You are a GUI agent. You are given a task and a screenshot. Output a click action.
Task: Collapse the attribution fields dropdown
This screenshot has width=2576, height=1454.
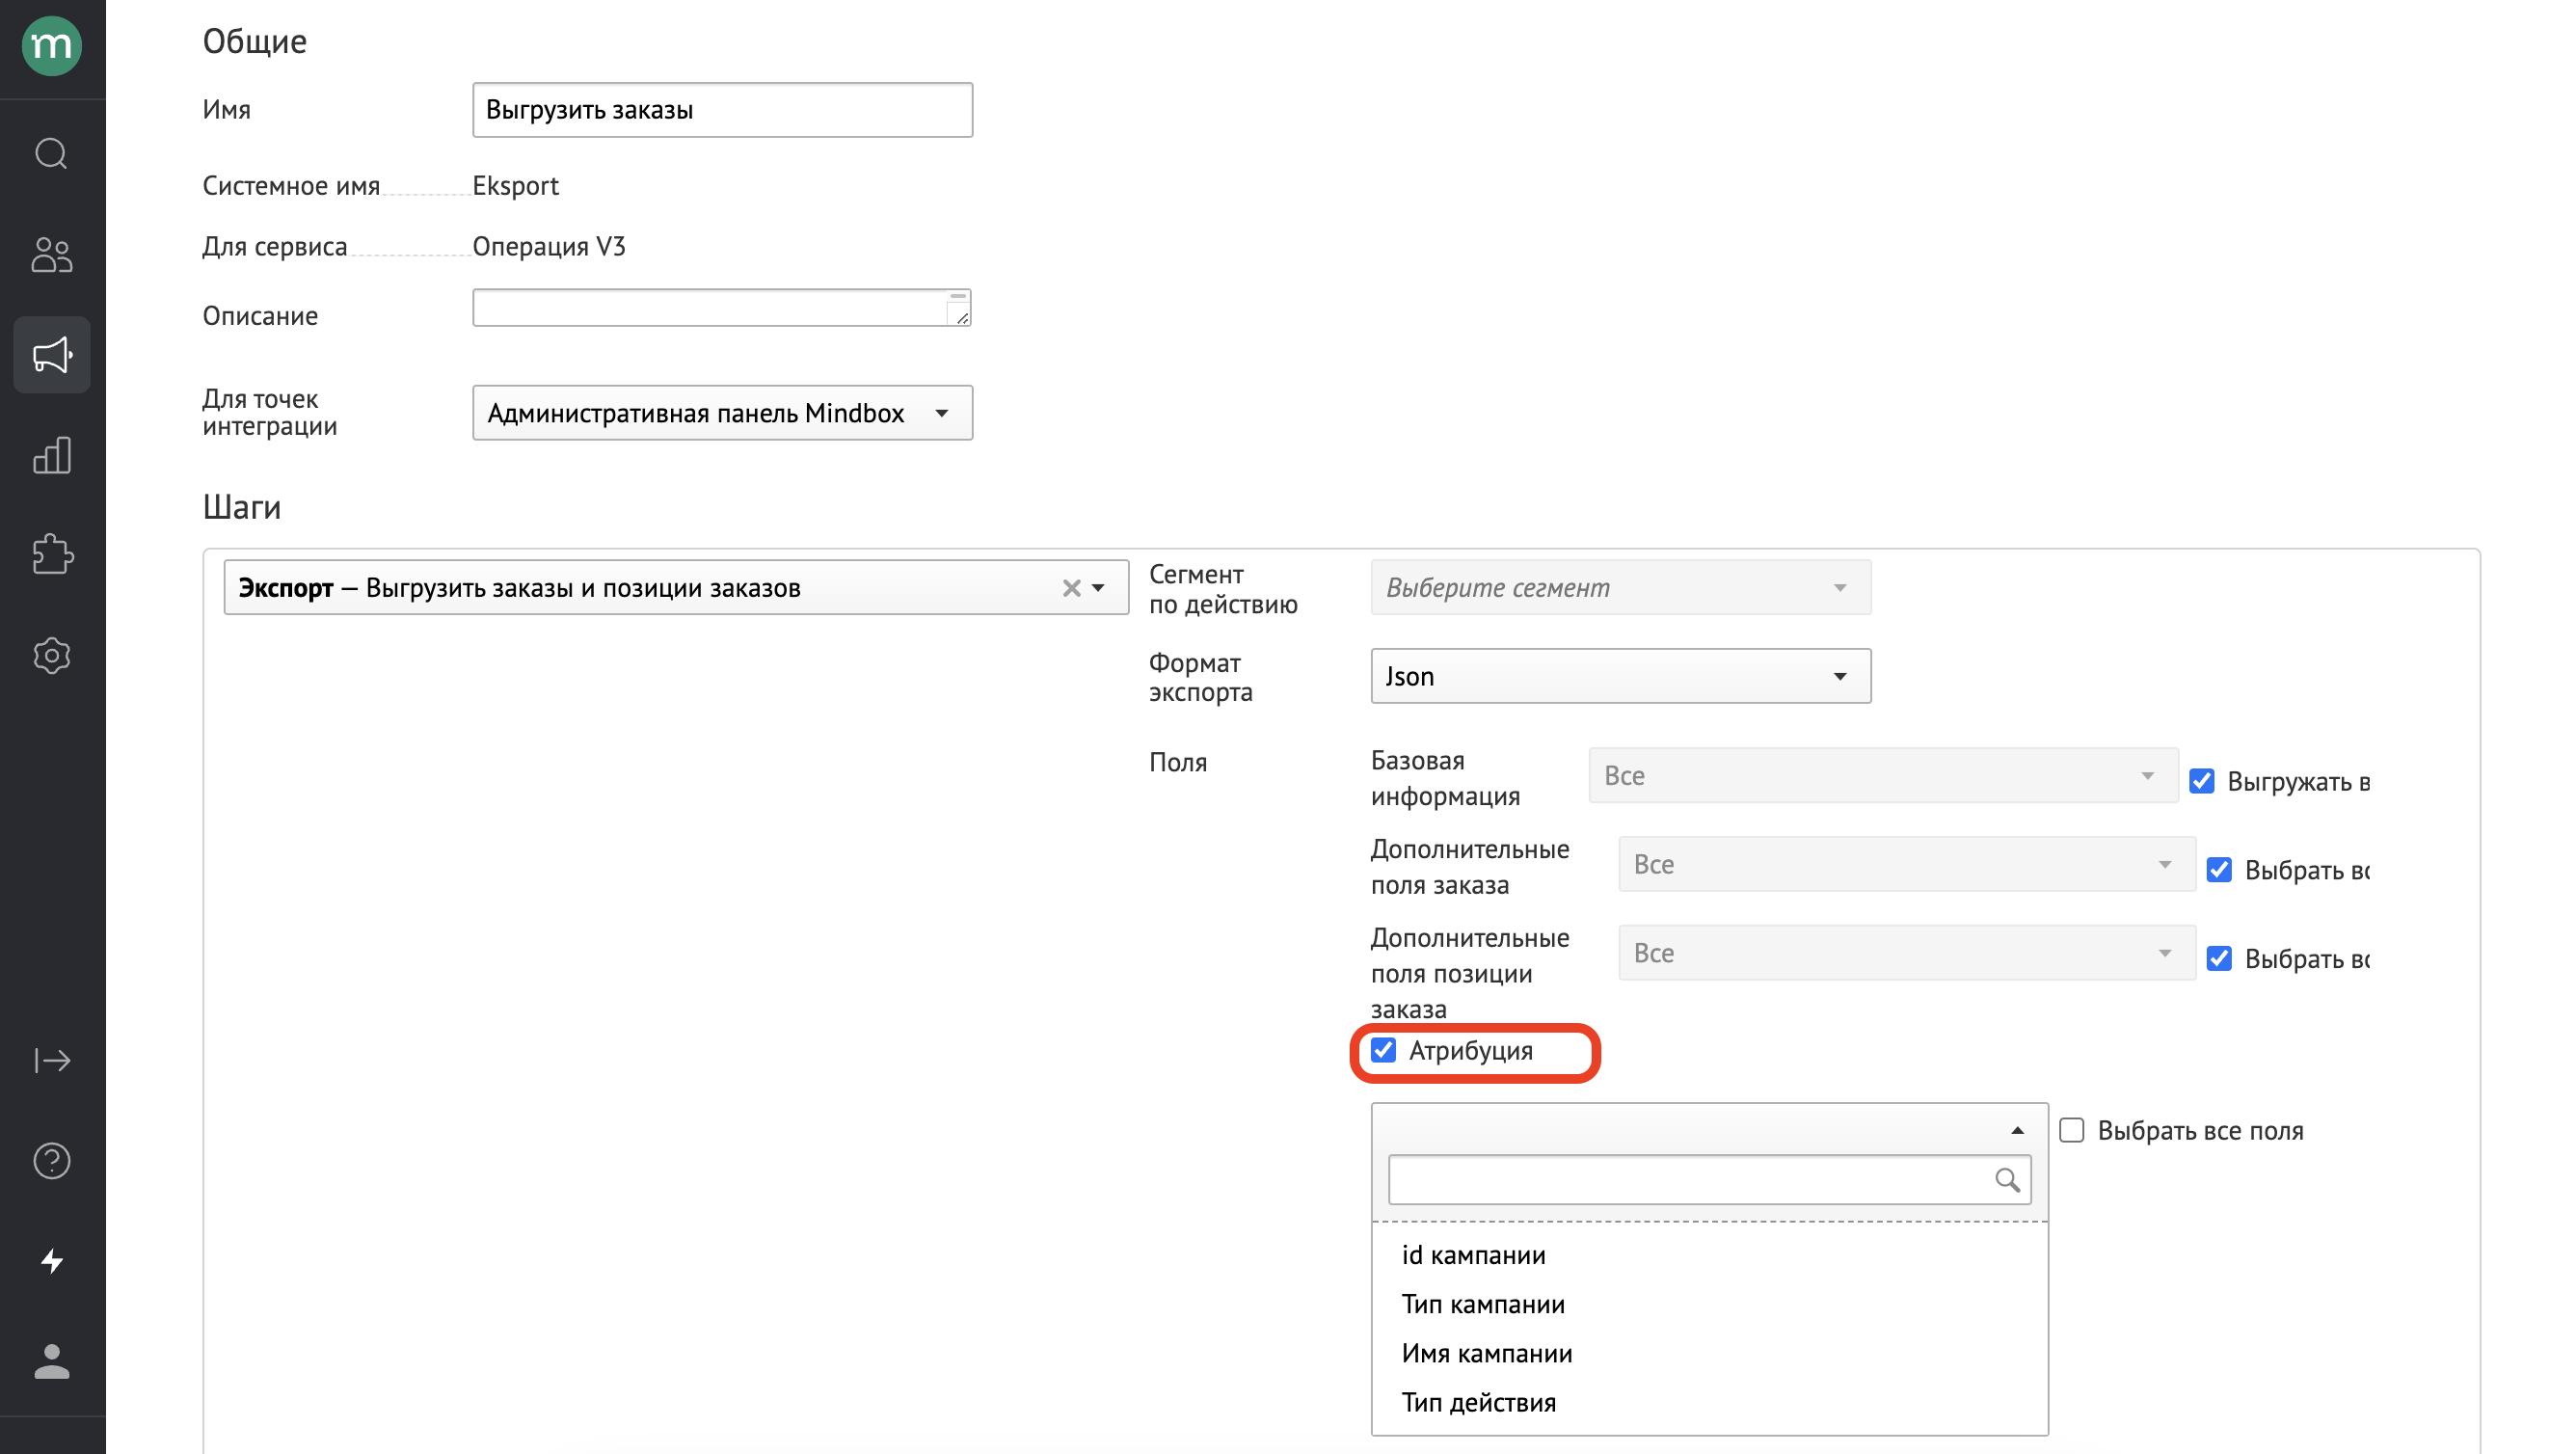pos(2017,1131)
